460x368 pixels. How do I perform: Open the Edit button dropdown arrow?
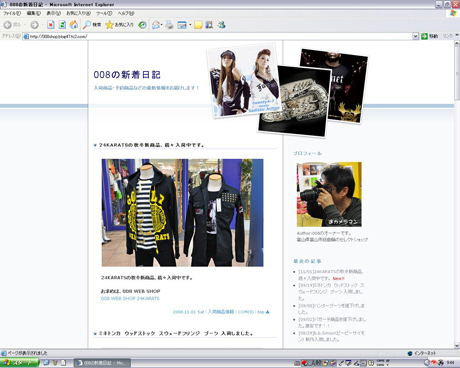point(190,25)
